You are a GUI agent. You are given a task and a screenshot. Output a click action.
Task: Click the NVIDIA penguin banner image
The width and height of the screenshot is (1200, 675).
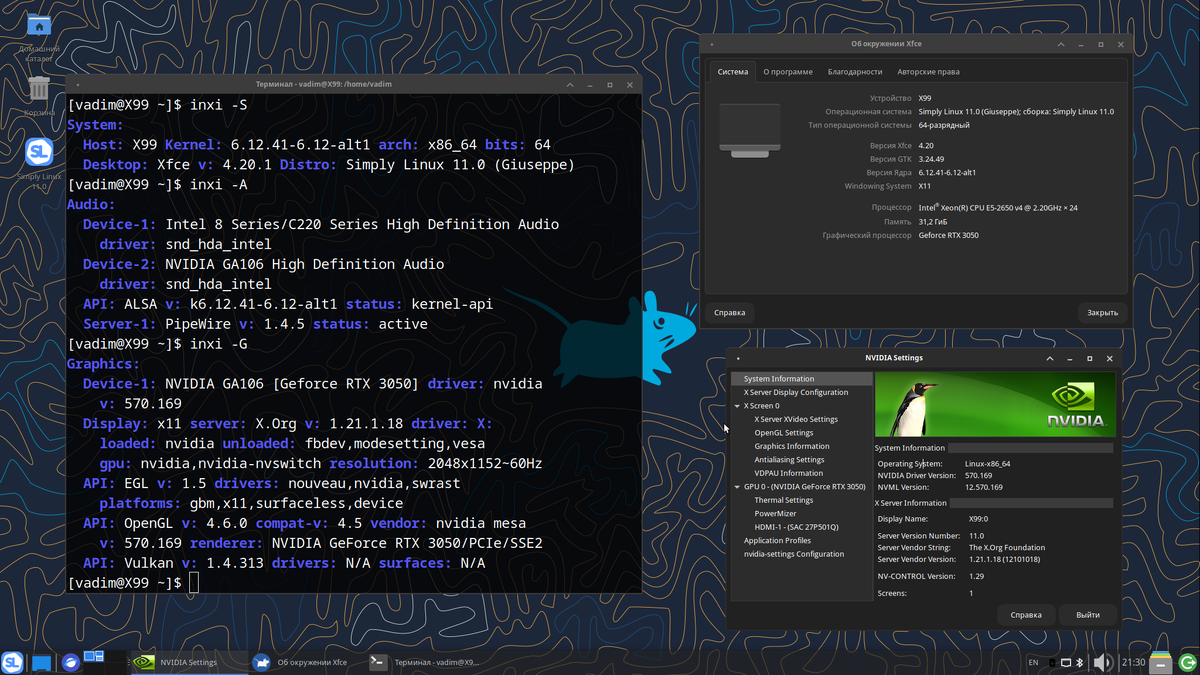994,404
